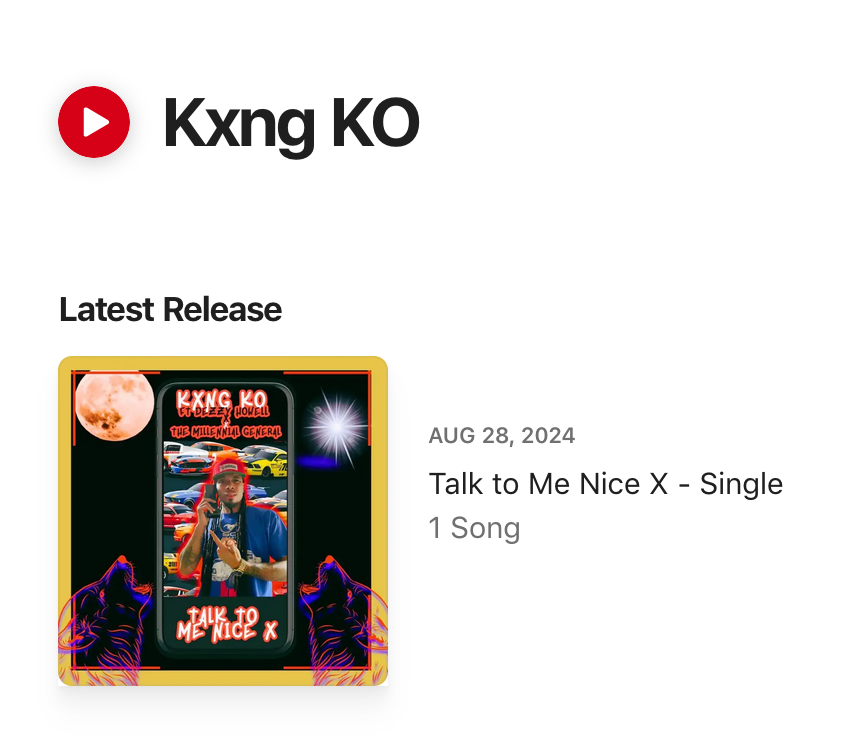Select the Kxng KO artist name heading

(290, 123)
